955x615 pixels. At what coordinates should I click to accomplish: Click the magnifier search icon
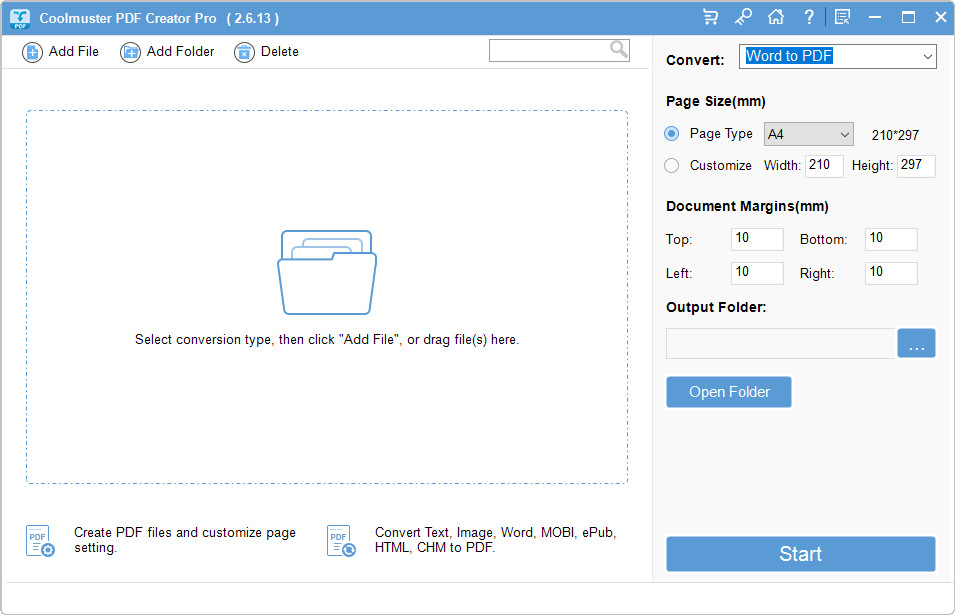(619, 49)
